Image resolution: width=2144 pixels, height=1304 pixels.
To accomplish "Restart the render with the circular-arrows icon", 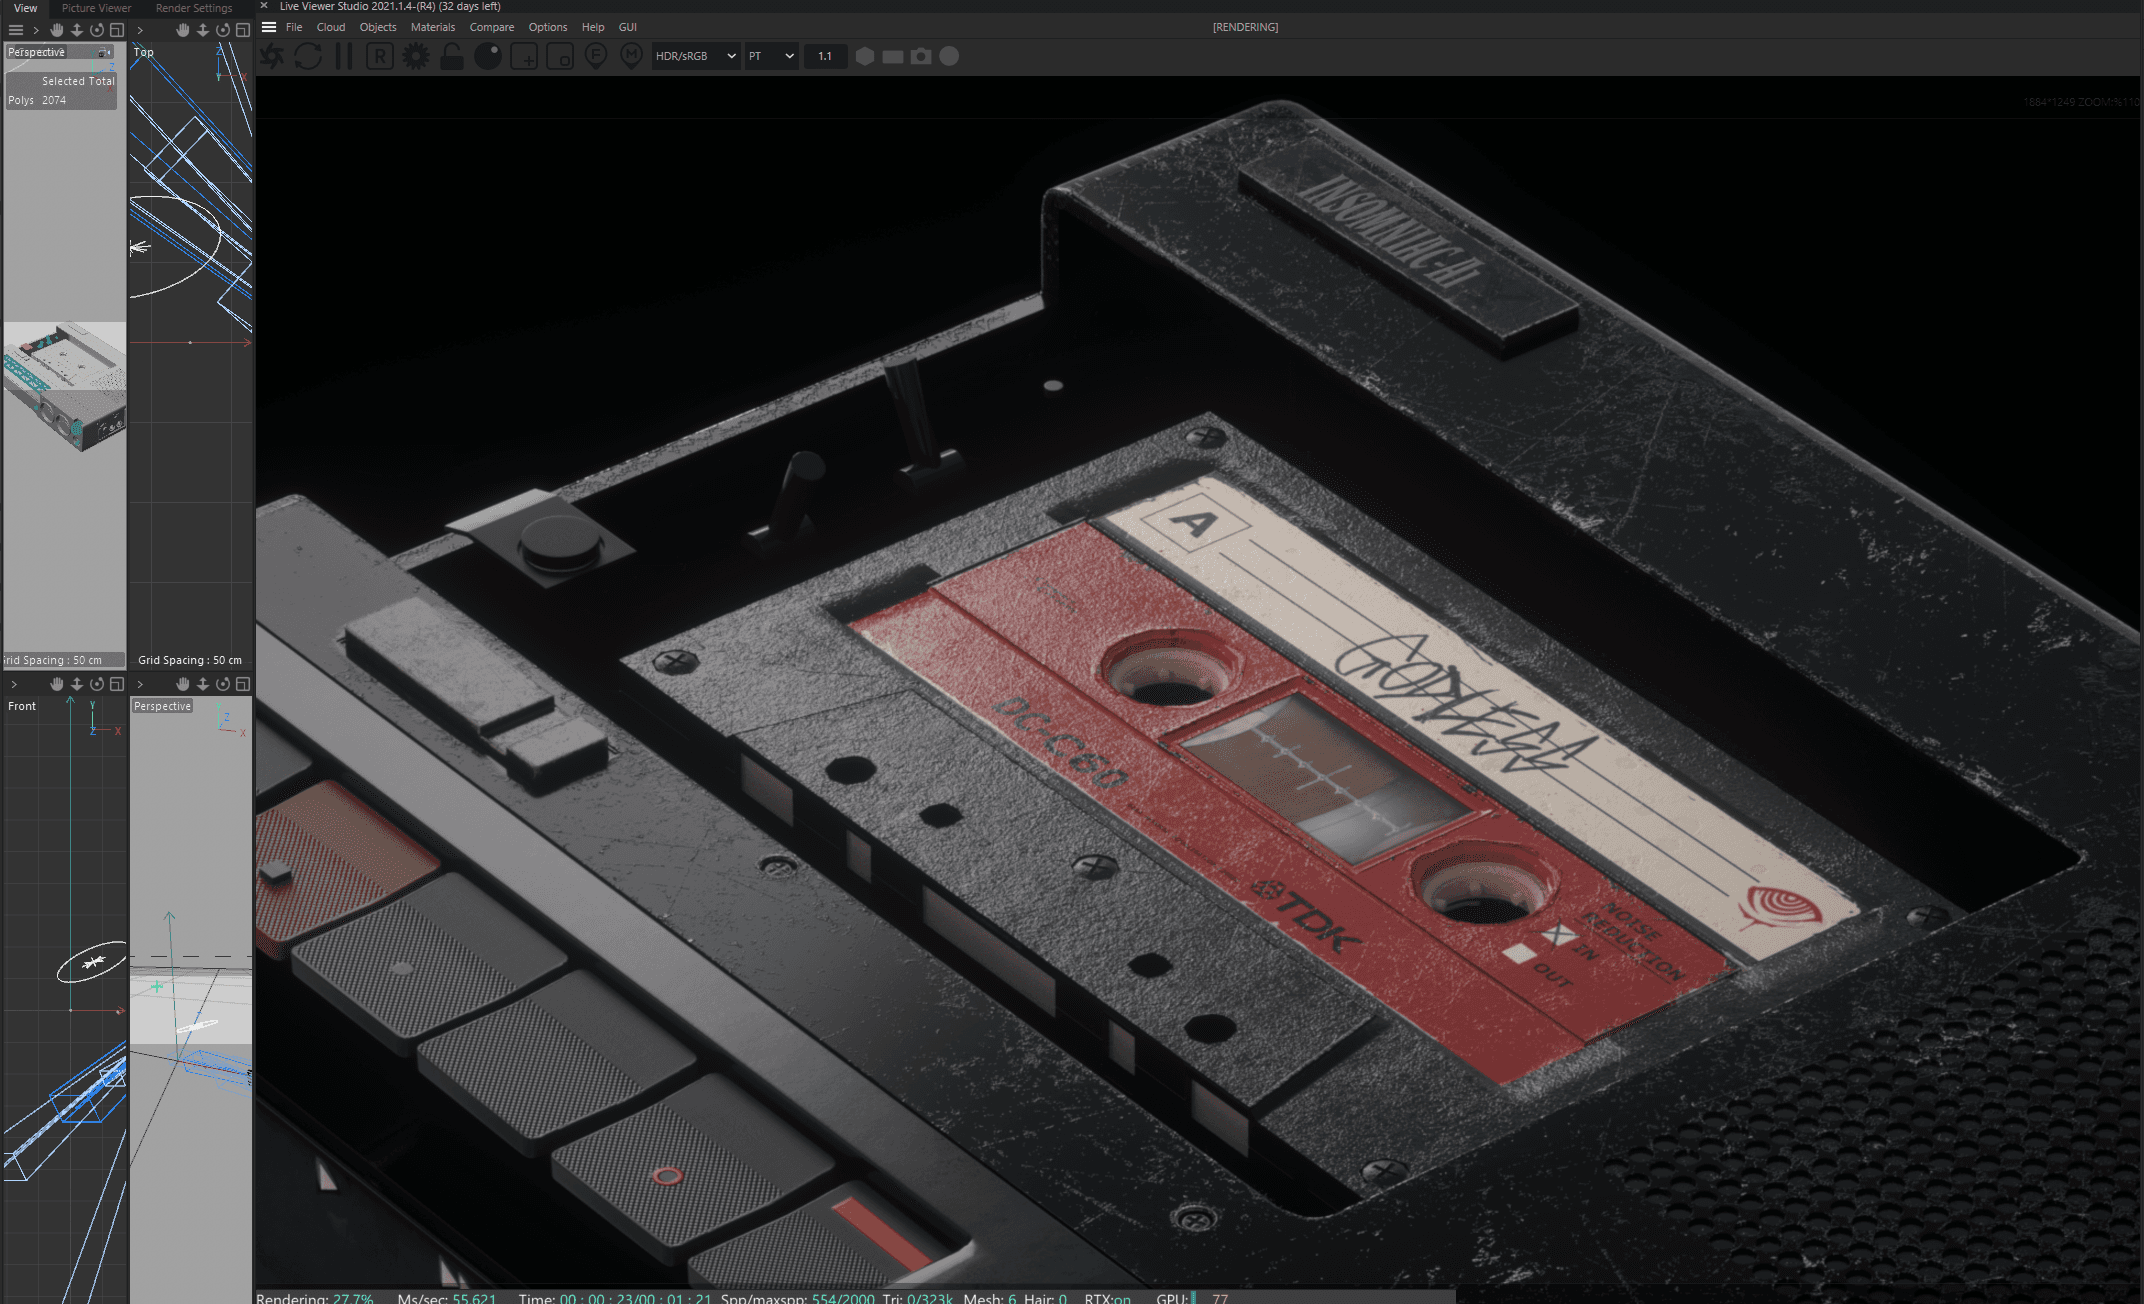I will pos(308,56).
